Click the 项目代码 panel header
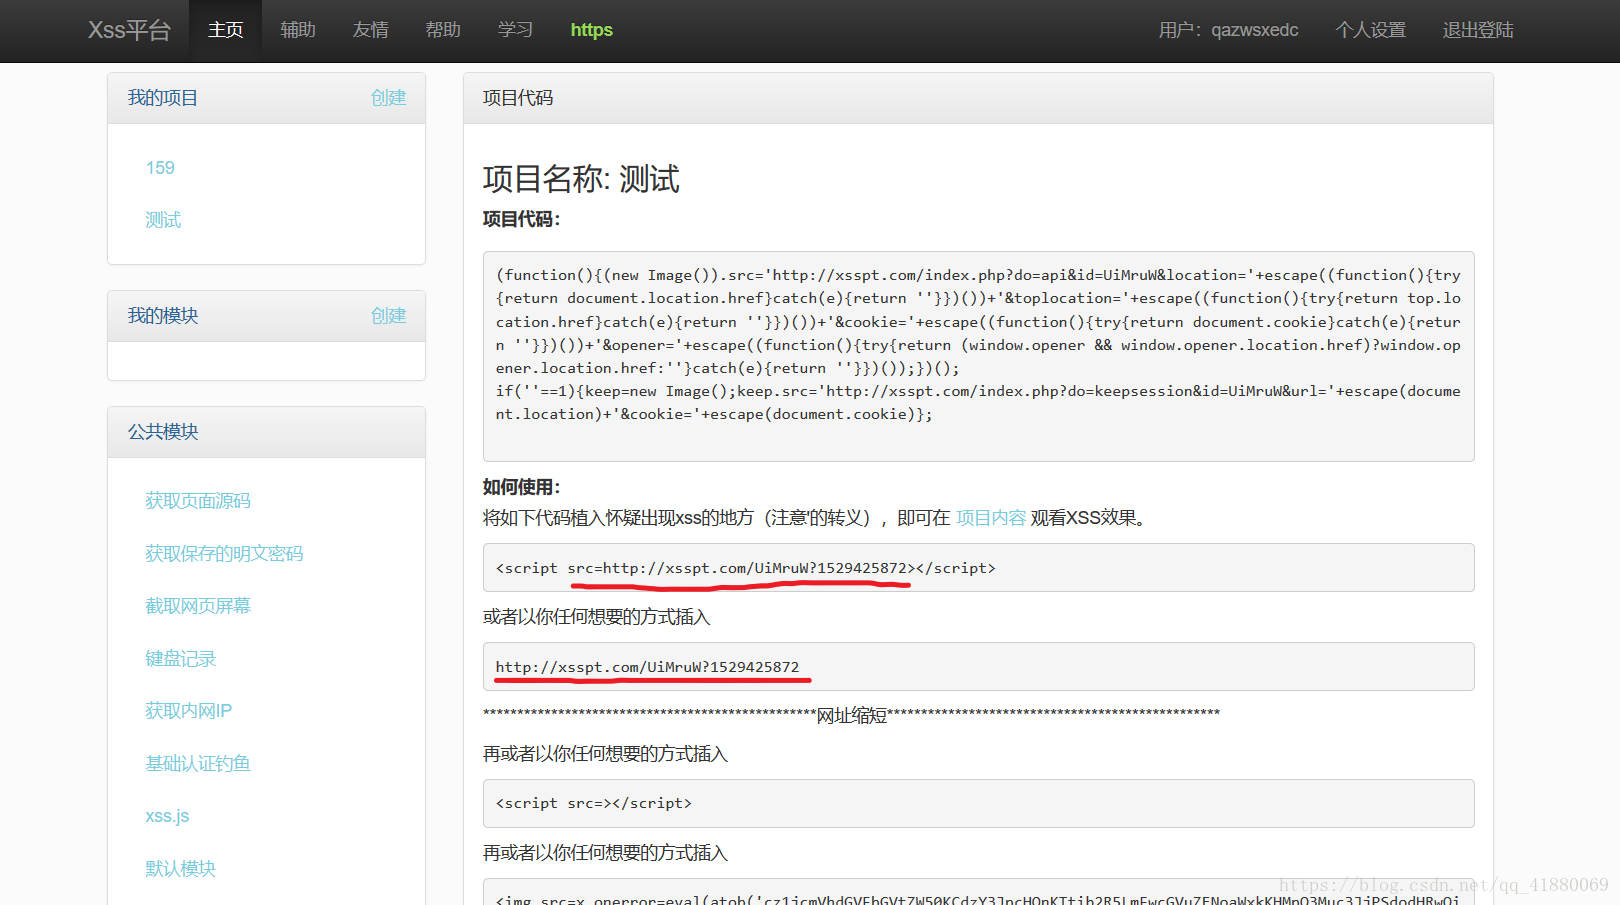1620x905 pixels. (x=978, y=98)
